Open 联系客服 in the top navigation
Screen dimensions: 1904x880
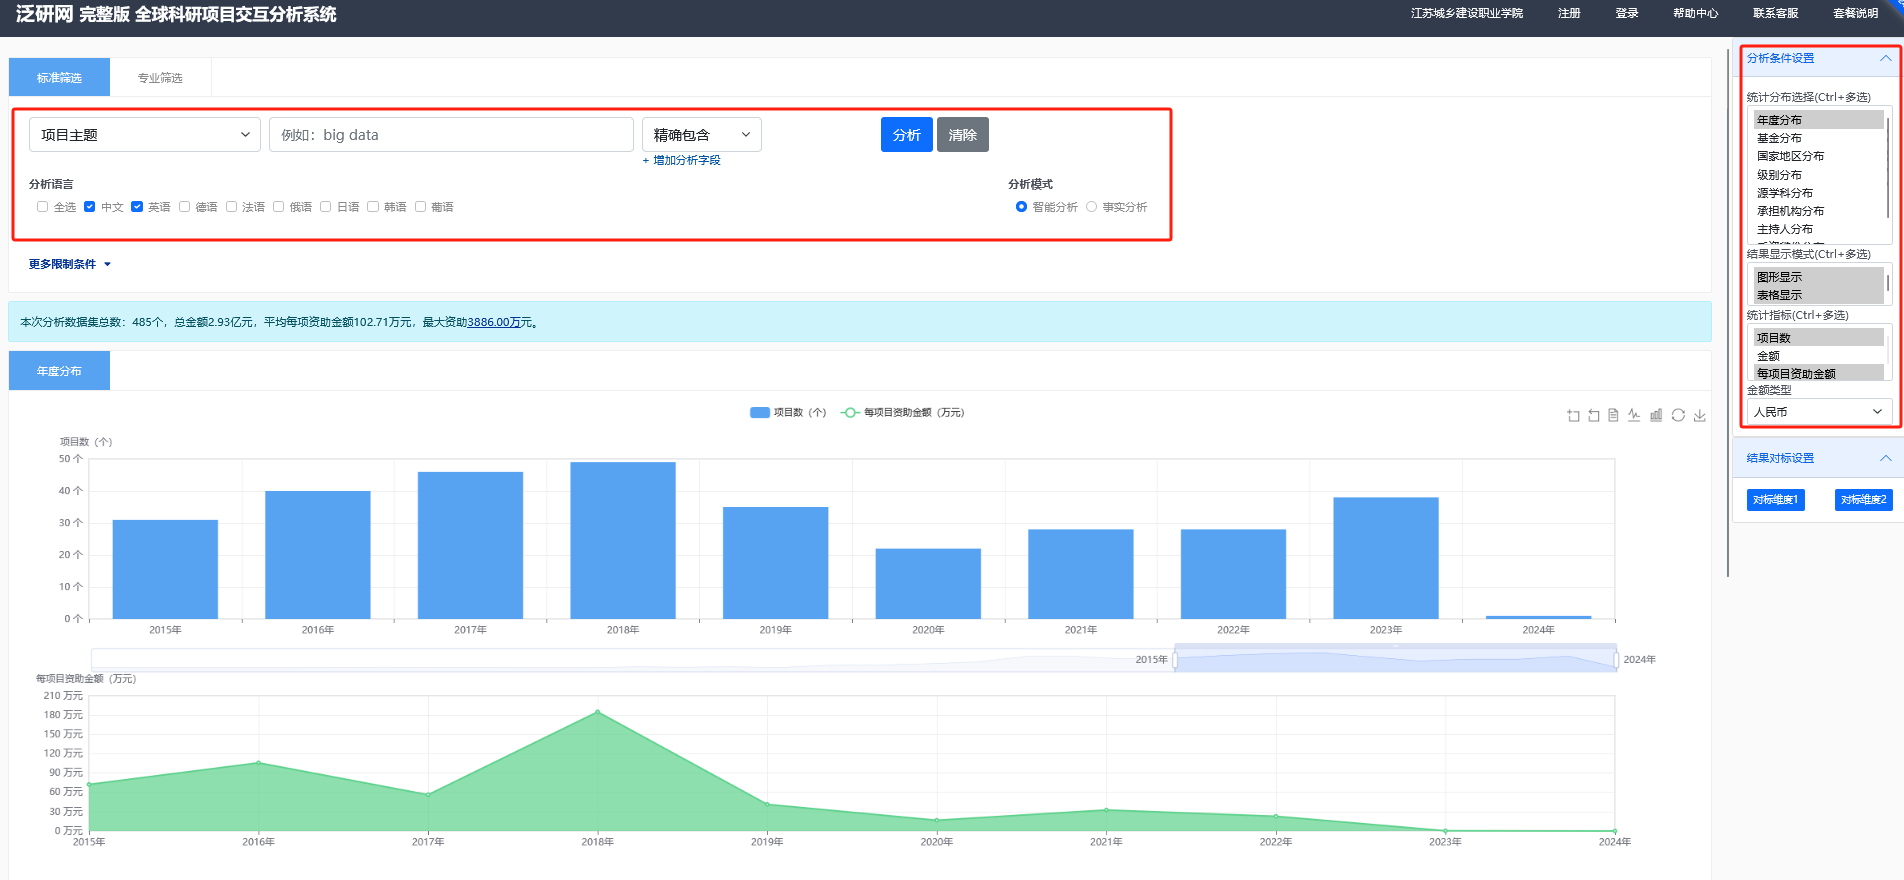pos(1775,13)
